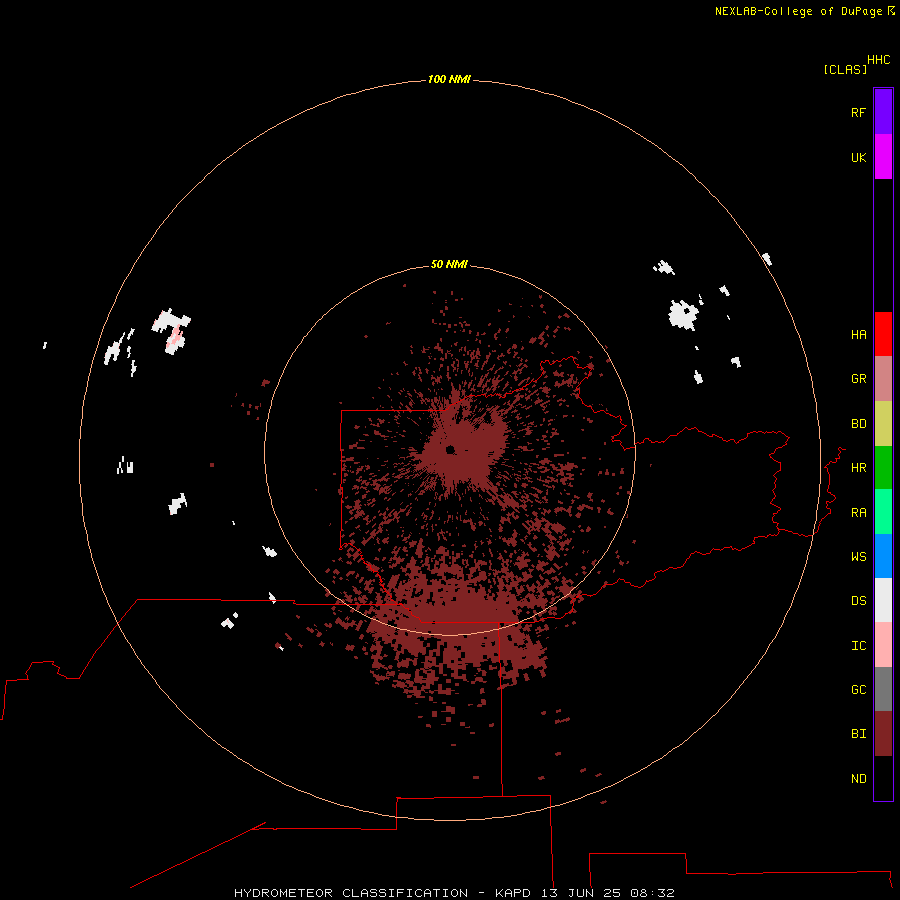Click the 50 NMI range ring label
The image size is (900, 900).
pyautogui.click(x=449, y=264)
